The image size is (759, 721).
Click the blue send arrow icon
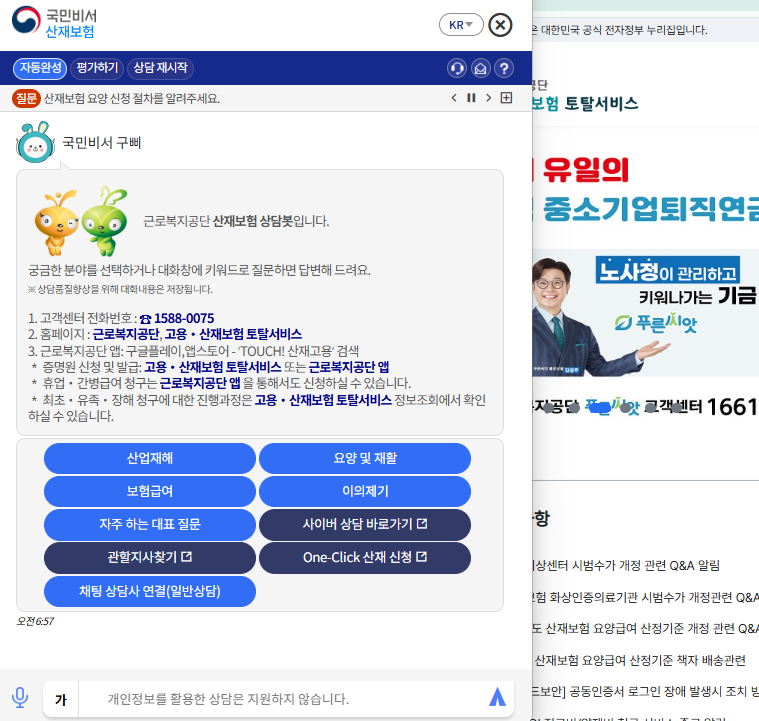(x=497, y=697)
